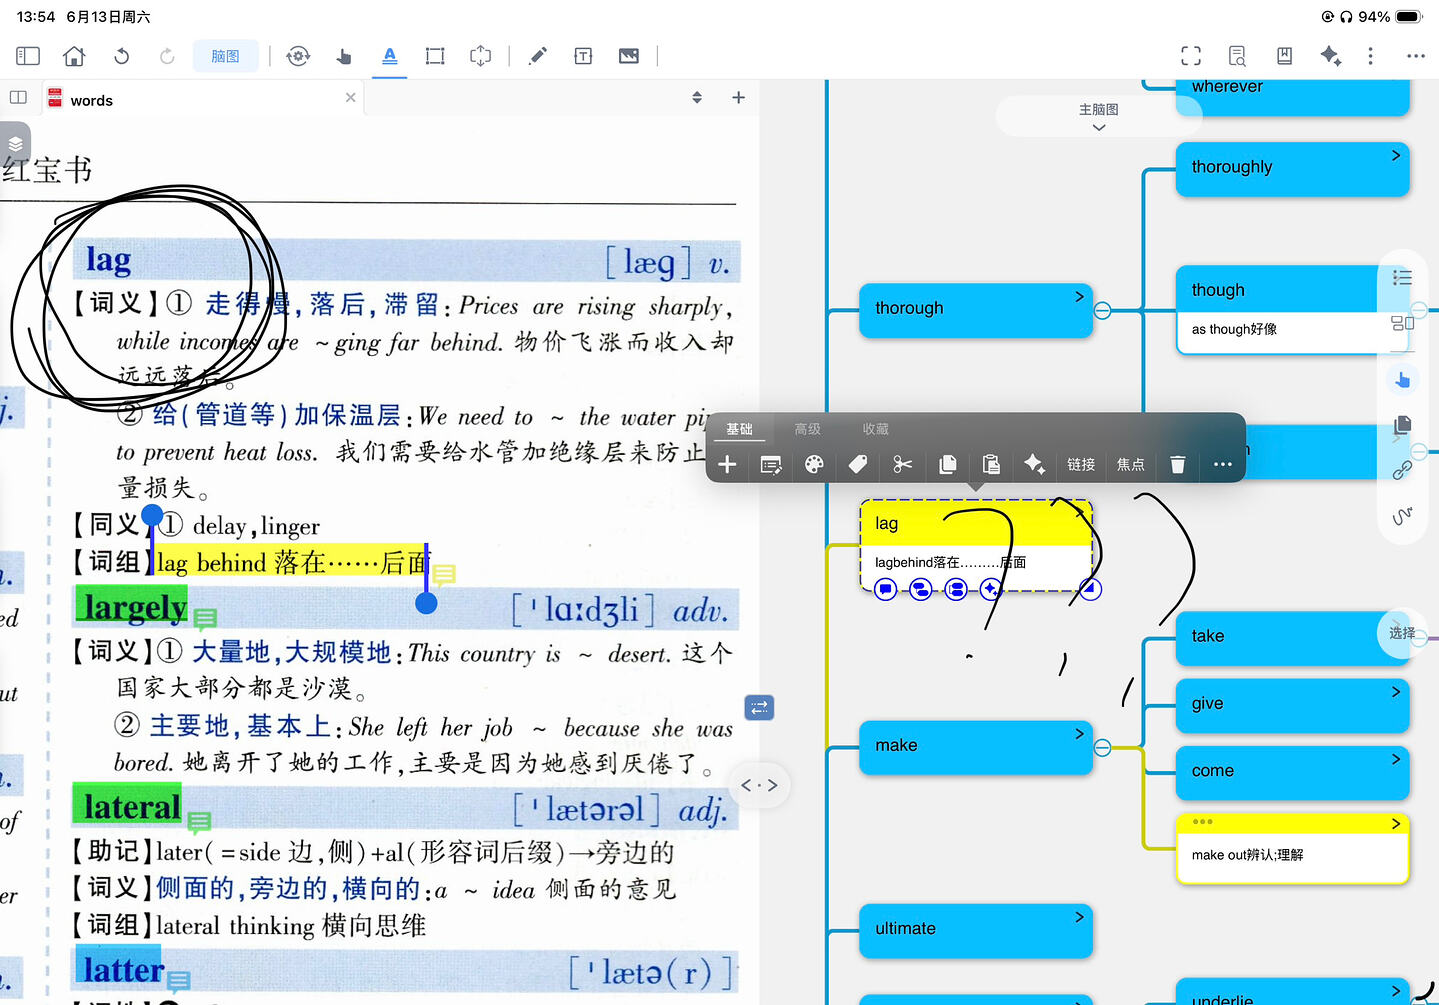The image size is (1439, 1005).
Task: Copy the selected node in popup toolbar
Action: pyautogui.click(x=948, y=464)
